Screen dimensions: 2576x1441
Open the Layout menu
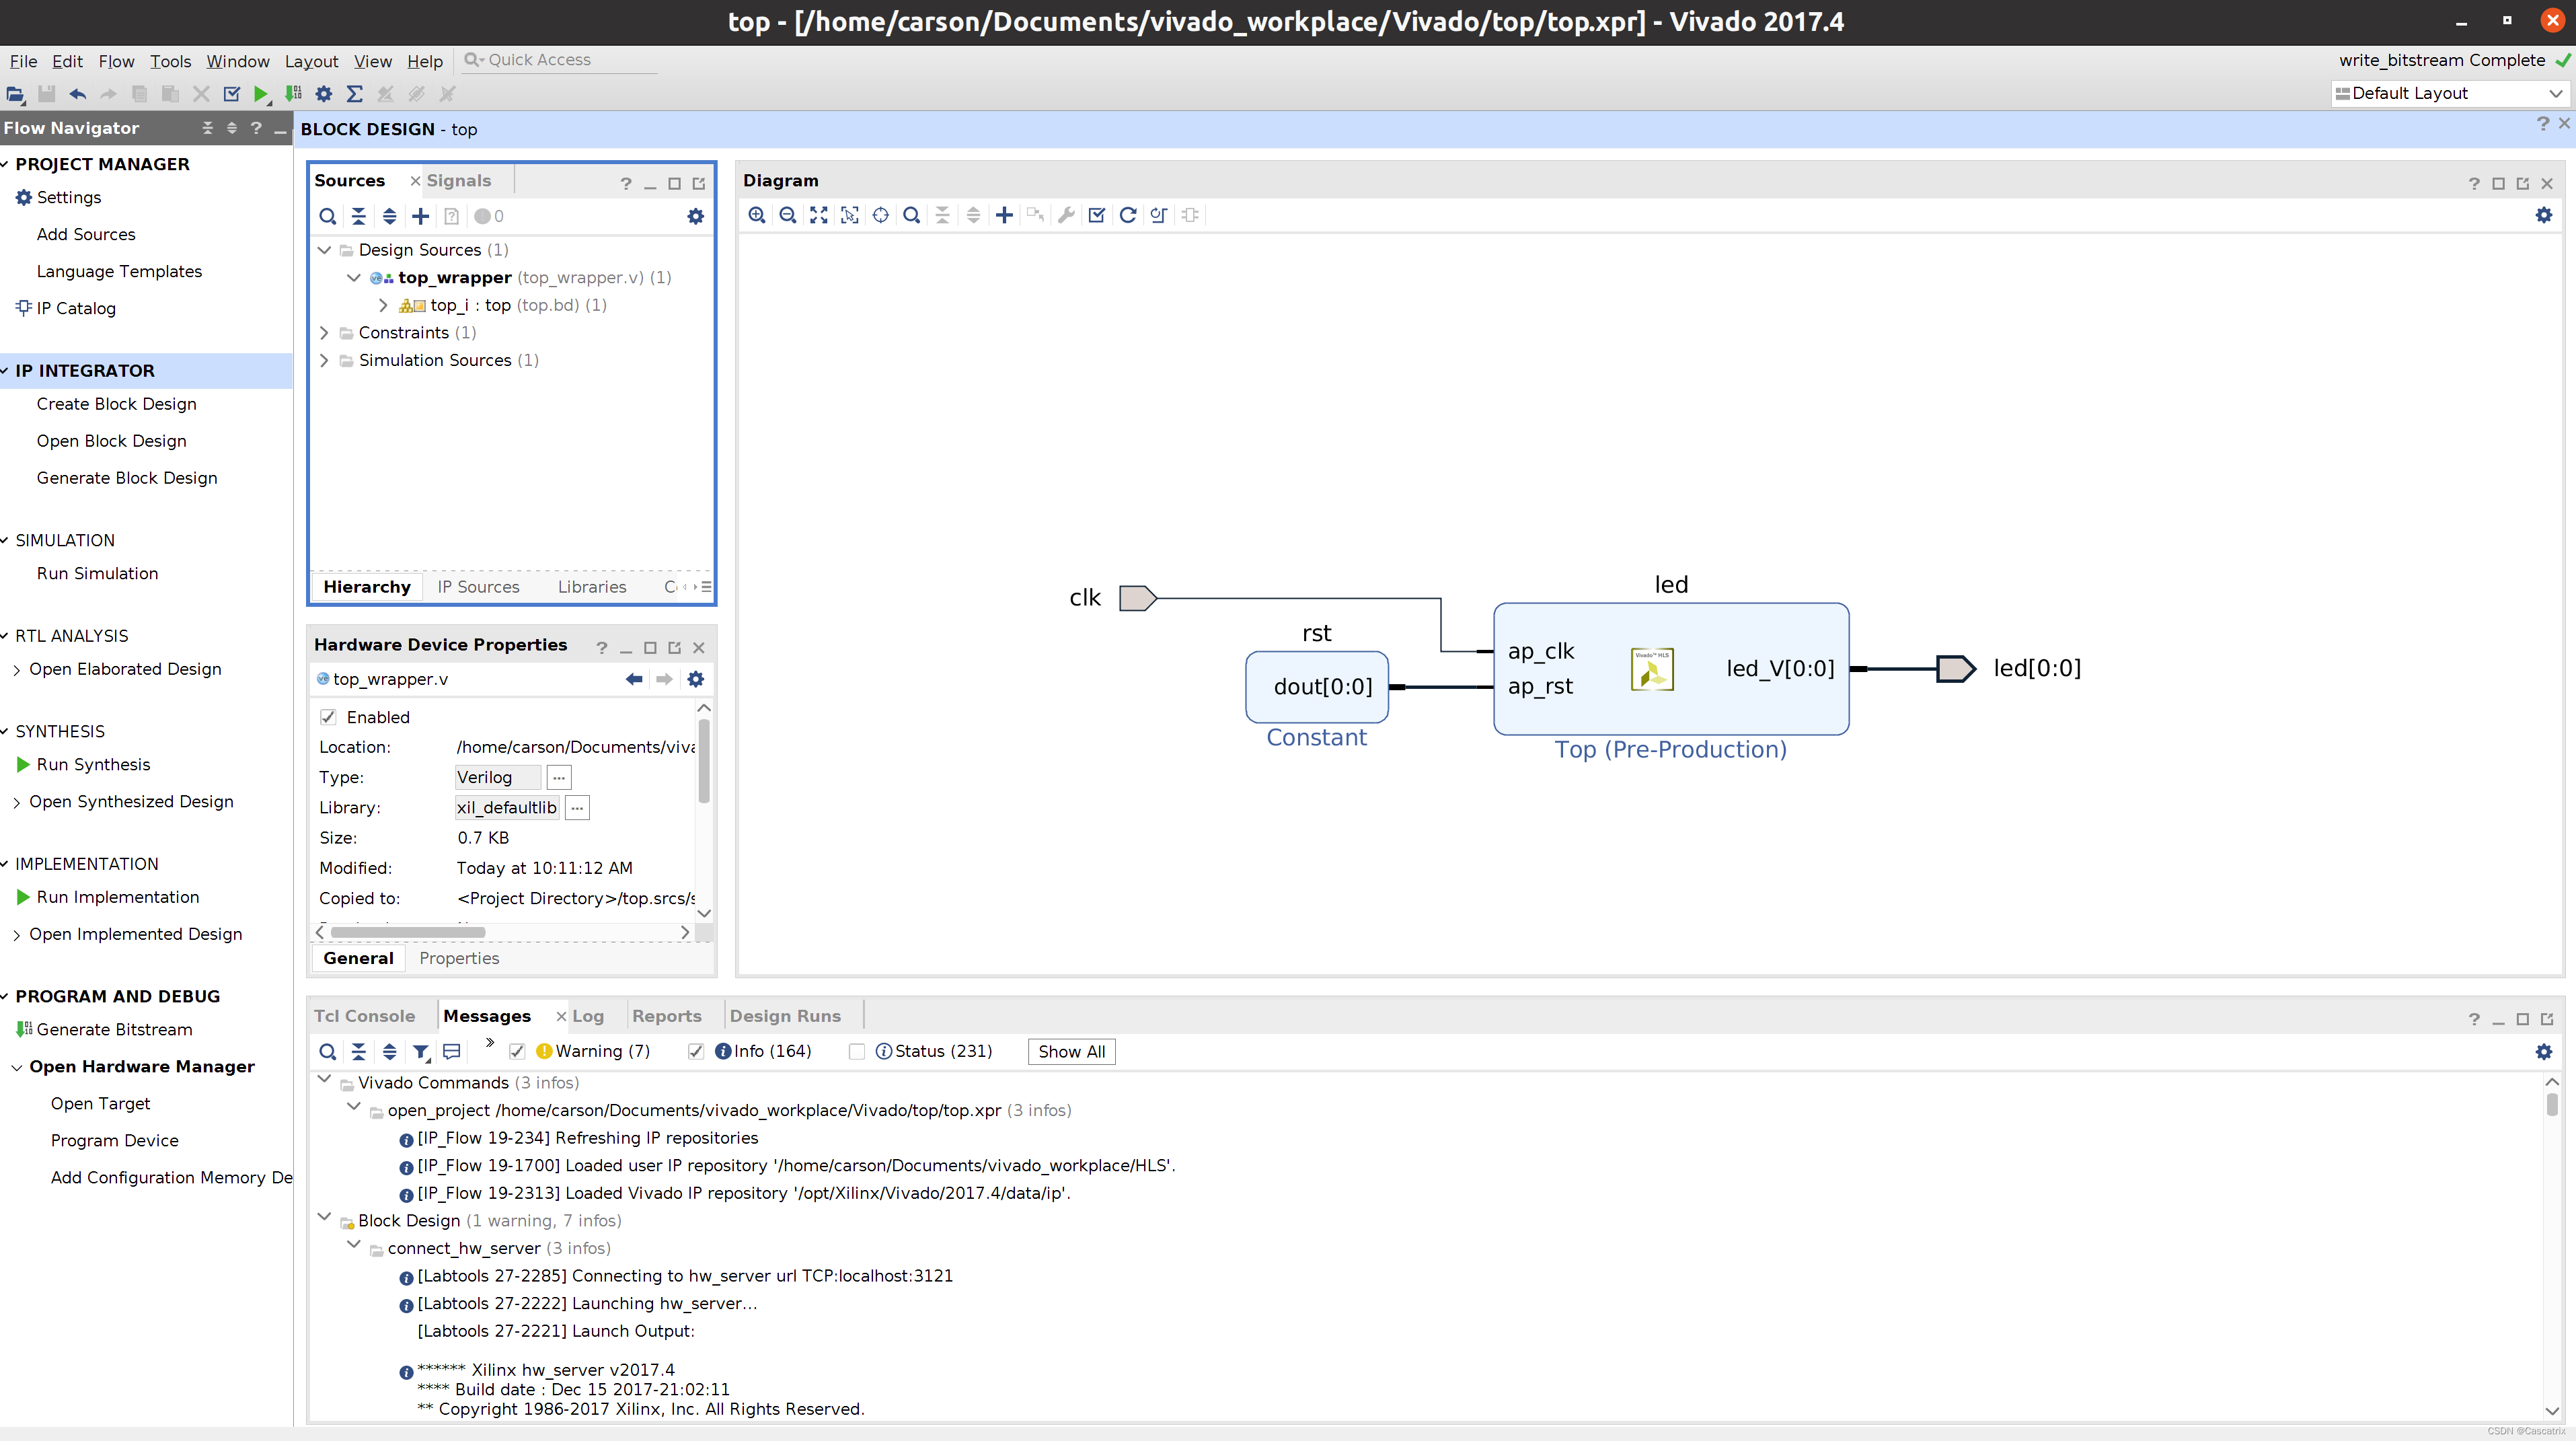pyautogui.click(x=312, y=61)
